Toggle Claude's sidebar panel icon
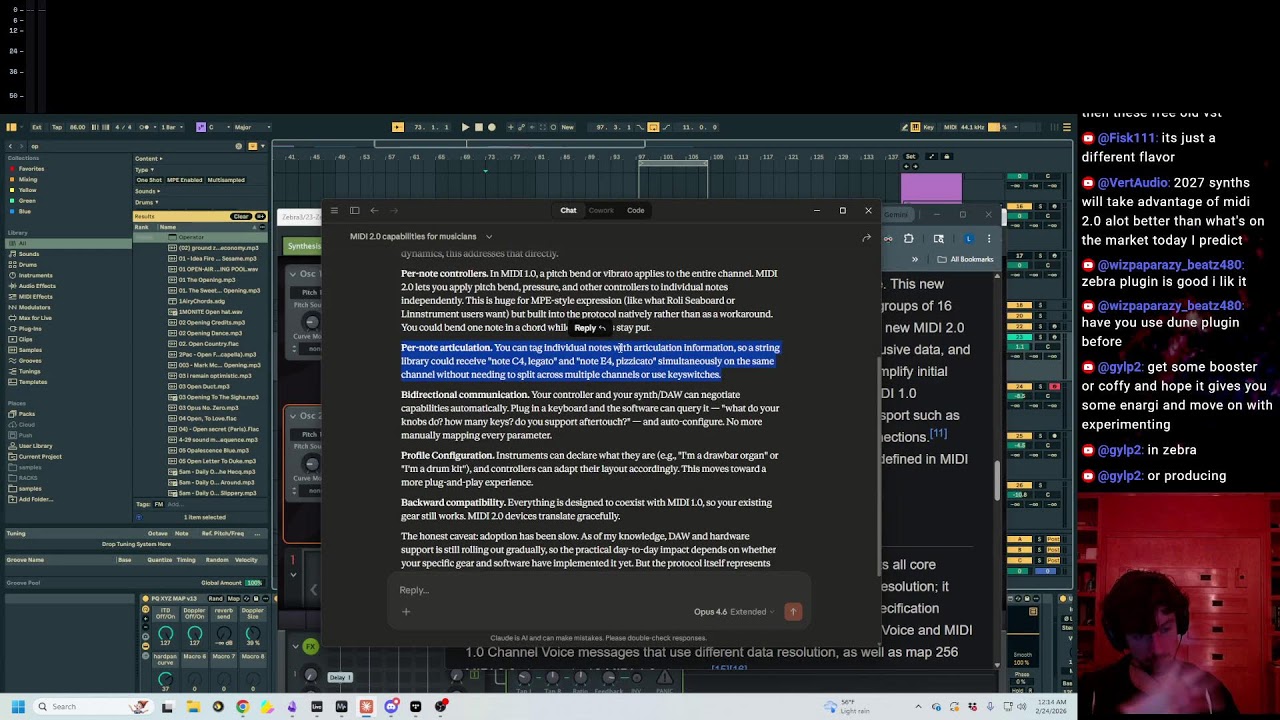 (x=354, y=211)
